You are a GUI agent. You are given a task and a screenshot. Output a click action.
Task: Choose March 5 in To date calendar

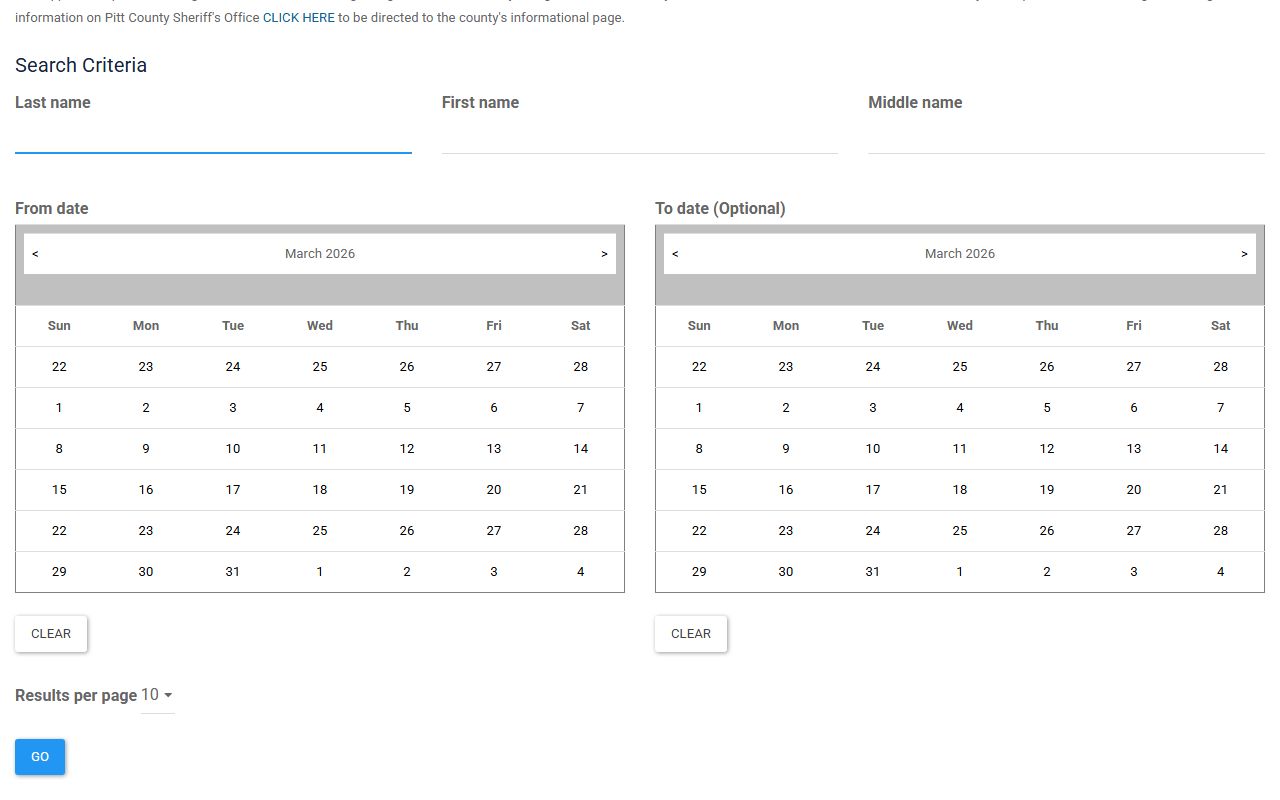1047,408
